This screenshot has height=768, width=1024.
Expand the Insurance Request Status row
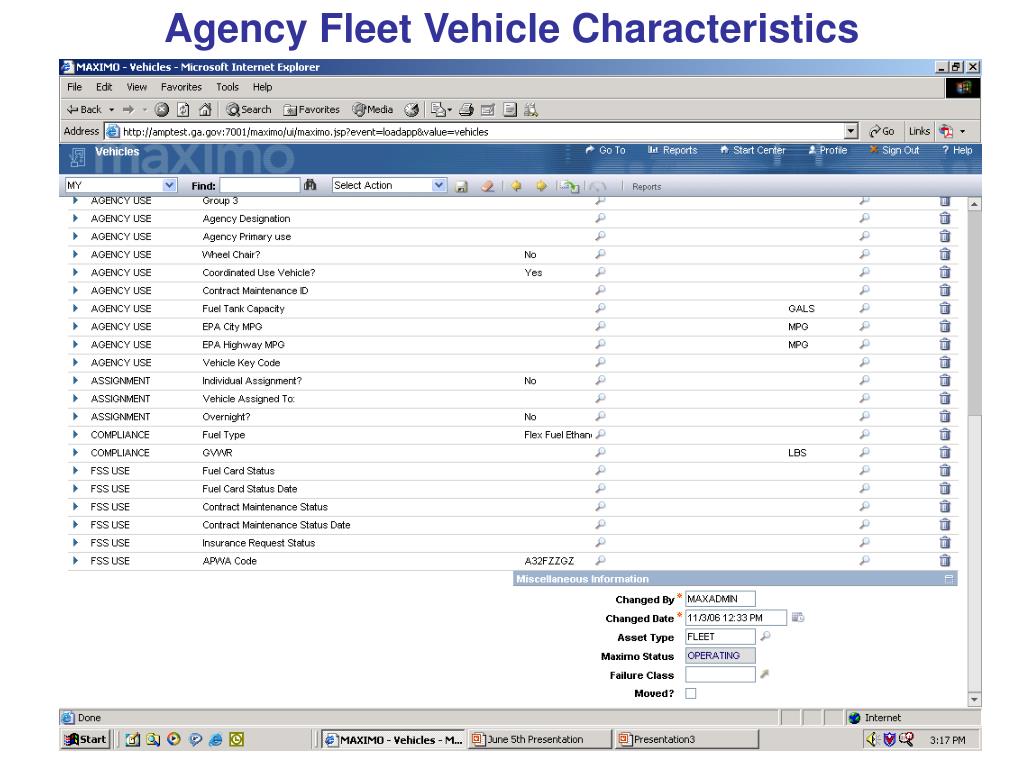pyautogui.click(x=75, y=543)
